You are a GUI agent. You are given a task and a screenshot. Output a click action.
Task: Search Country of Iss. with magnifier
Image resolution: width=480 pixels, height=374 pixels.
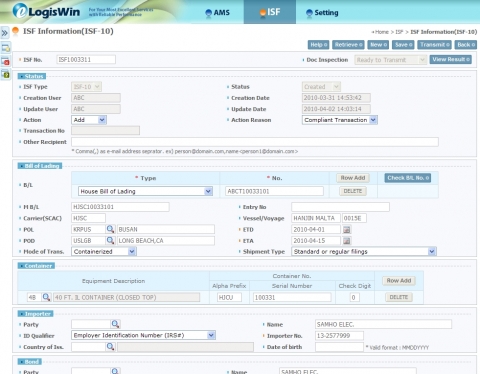110,347
